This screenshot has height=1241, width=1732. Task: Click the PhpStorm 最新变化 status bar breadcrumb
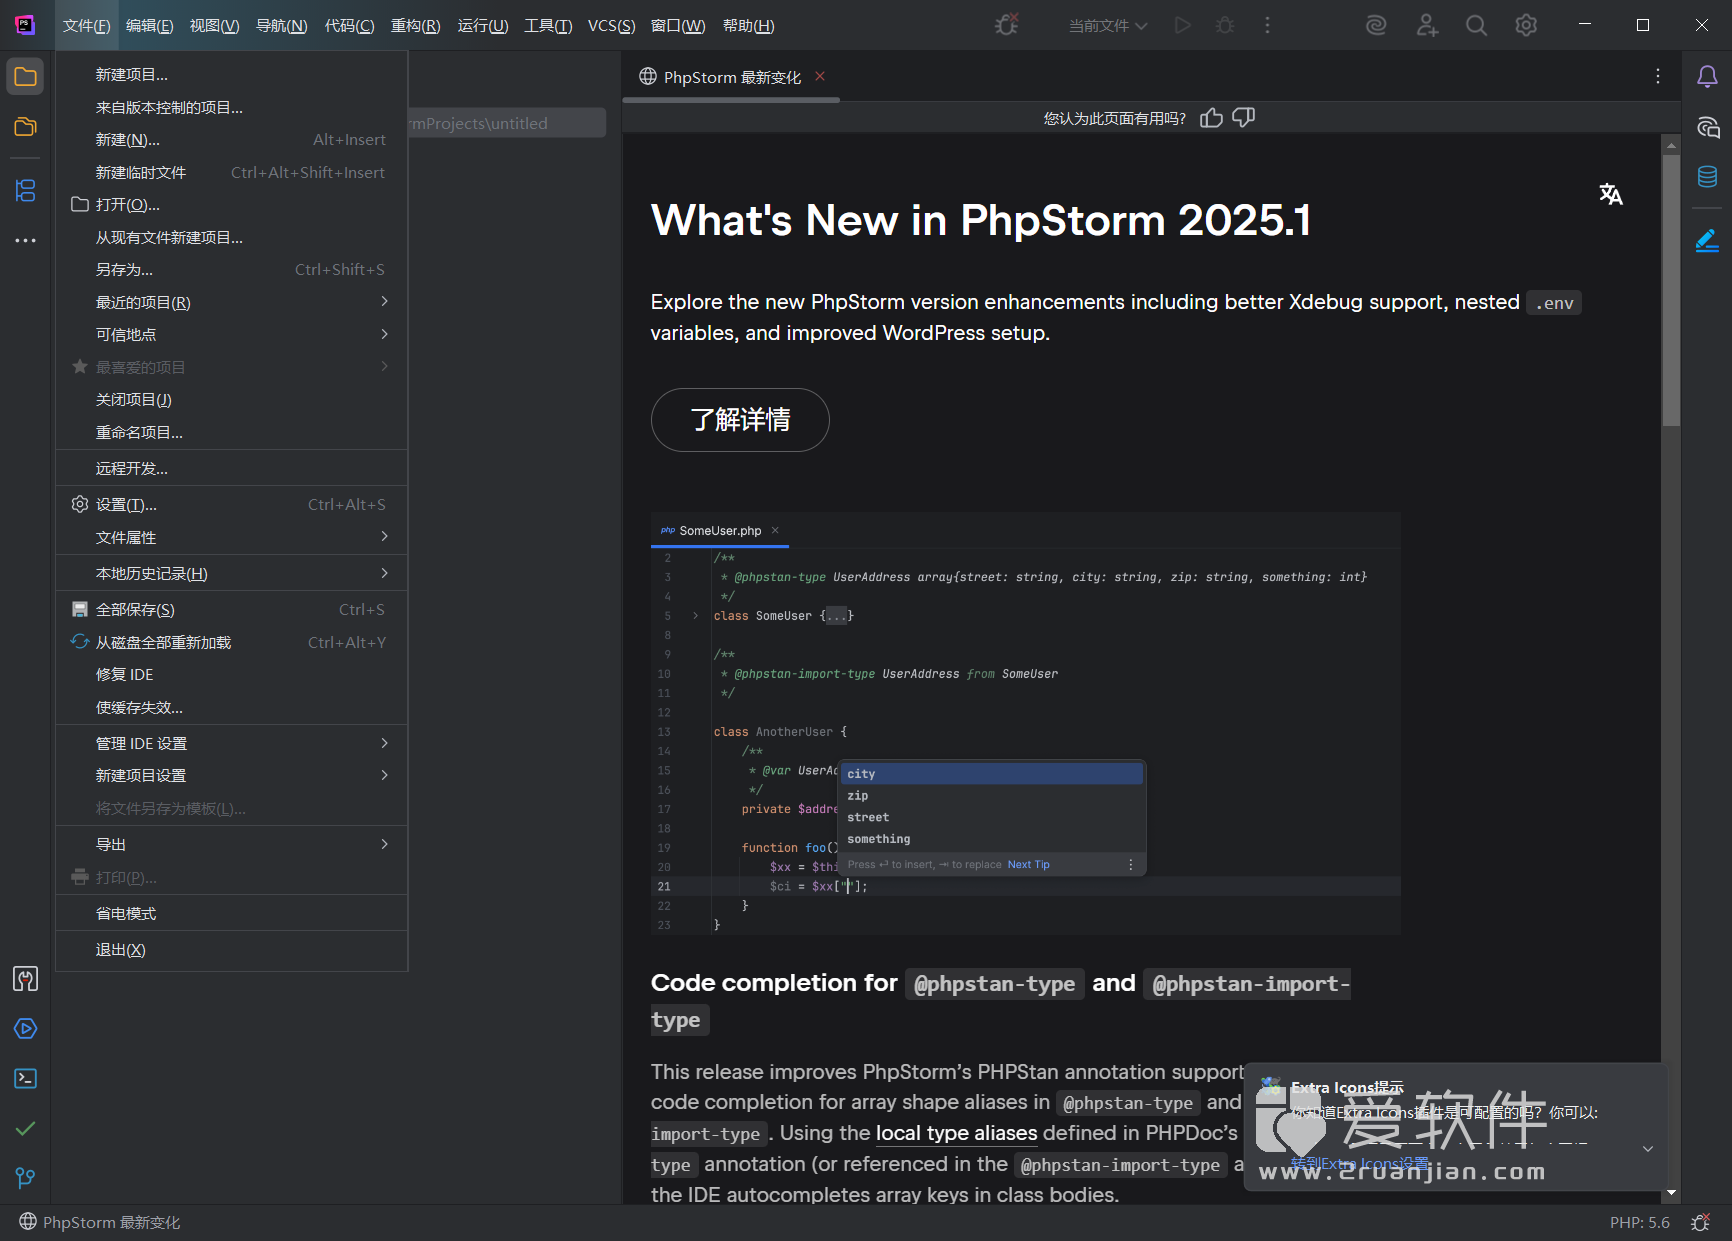100,1222
